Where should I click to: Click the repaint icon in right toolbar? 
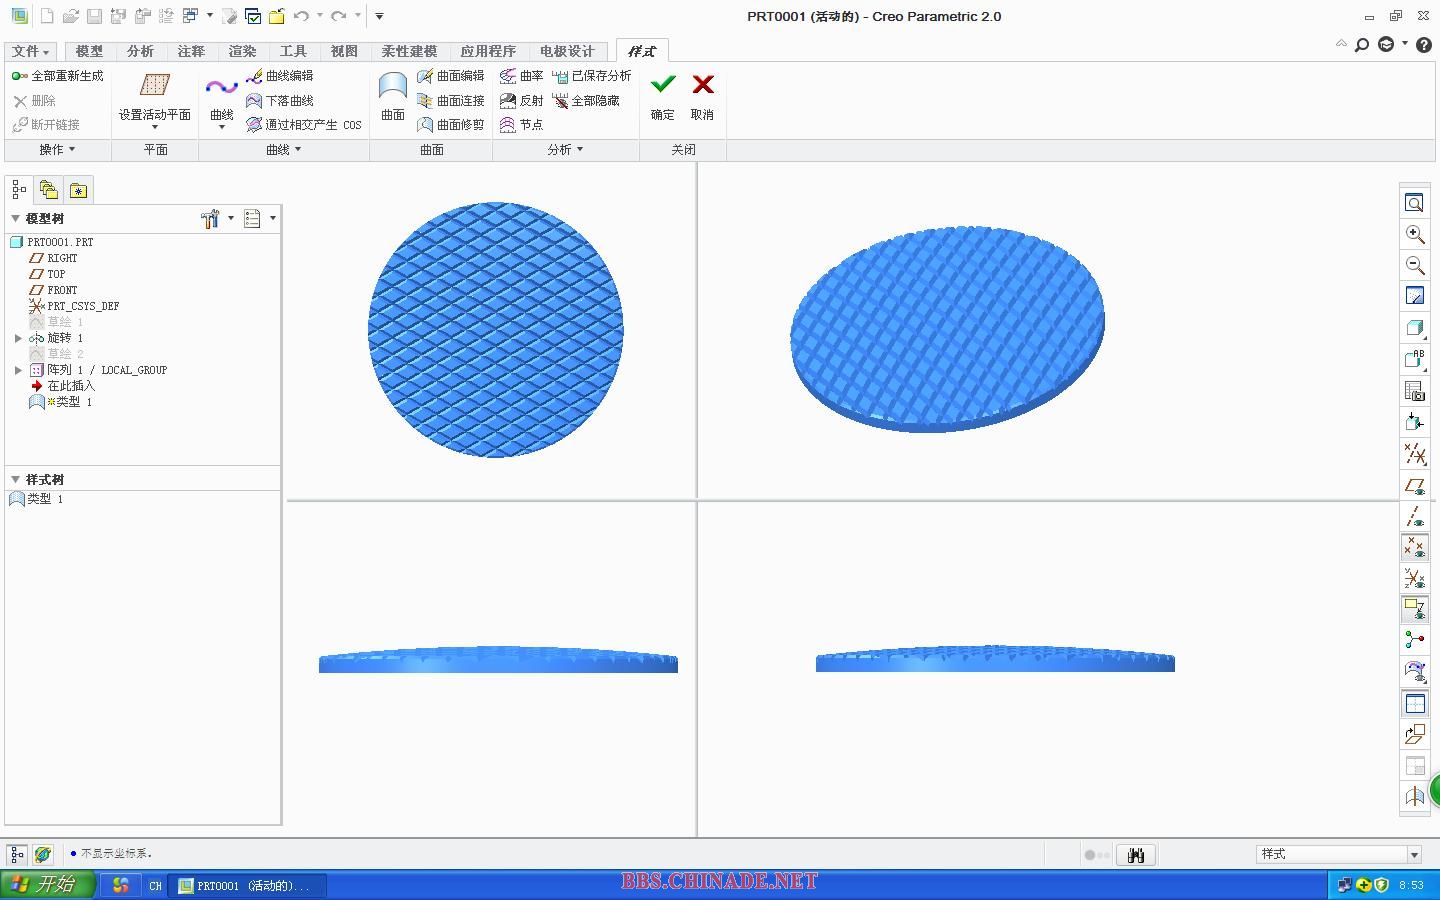tap(1414, 296)
